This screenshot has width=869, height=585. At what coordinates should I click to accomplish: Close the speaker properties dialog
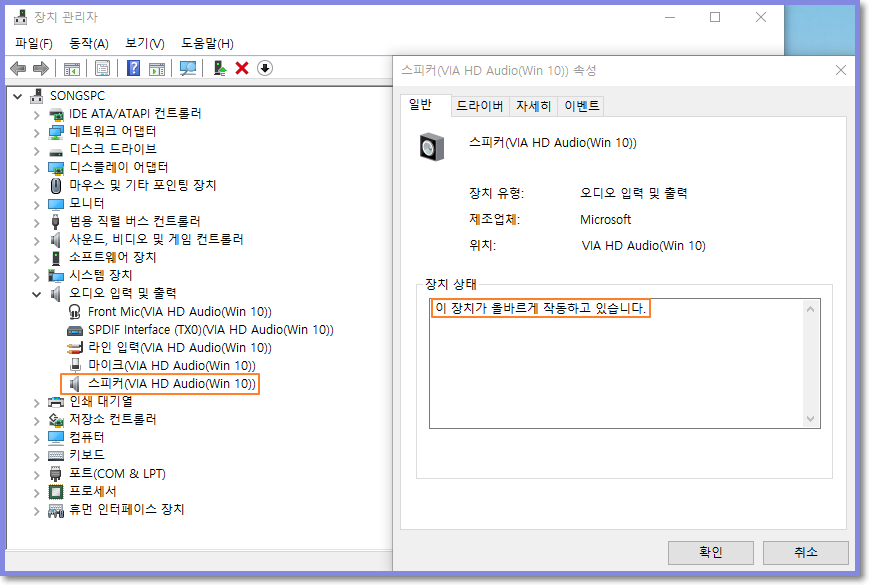841,70
